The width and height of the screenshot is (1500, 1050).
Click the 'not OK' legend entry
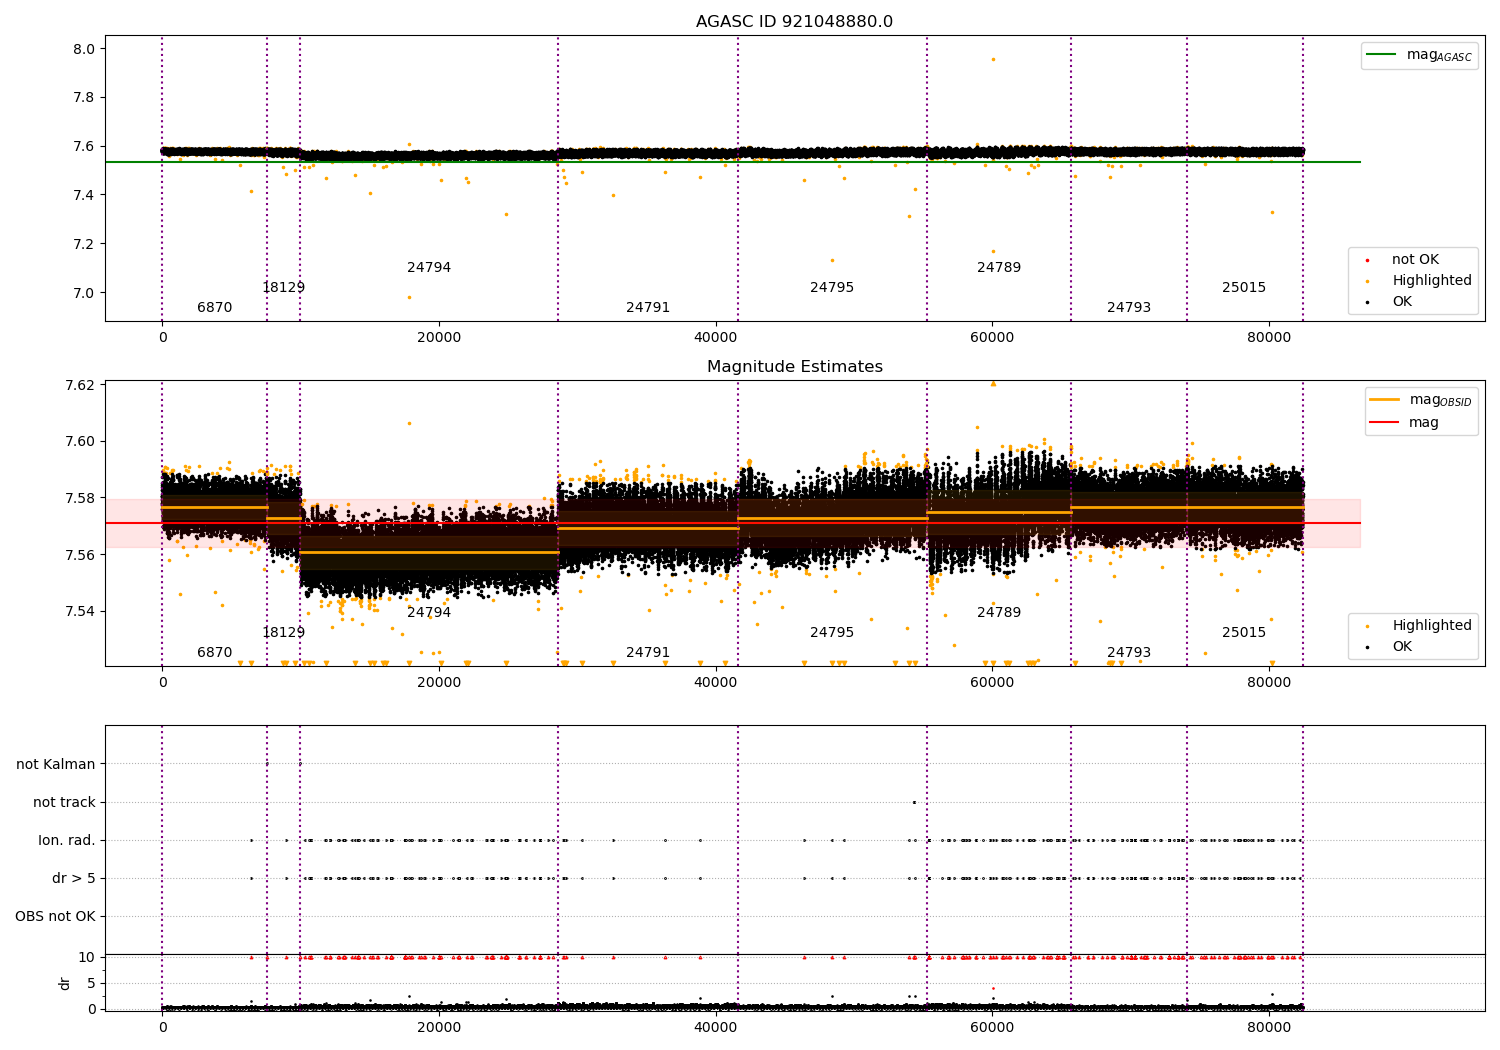pos(1414,260)
